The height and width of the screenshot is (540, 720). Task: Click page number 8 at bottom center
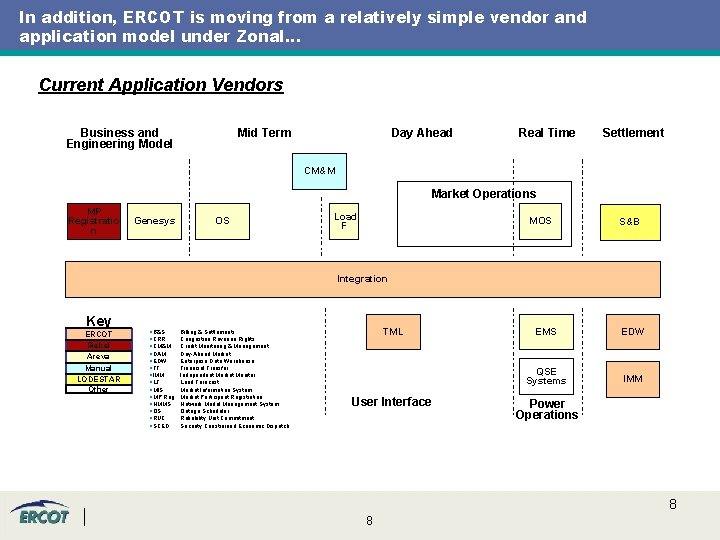369,521
